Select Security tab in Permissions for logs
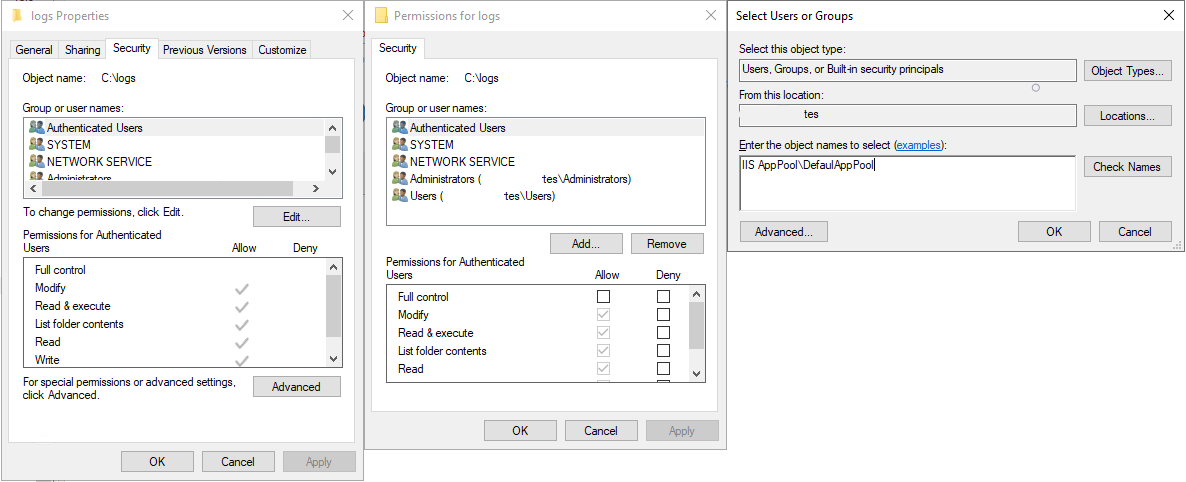This screenshot has width=1186, height=482. point(398,48)
